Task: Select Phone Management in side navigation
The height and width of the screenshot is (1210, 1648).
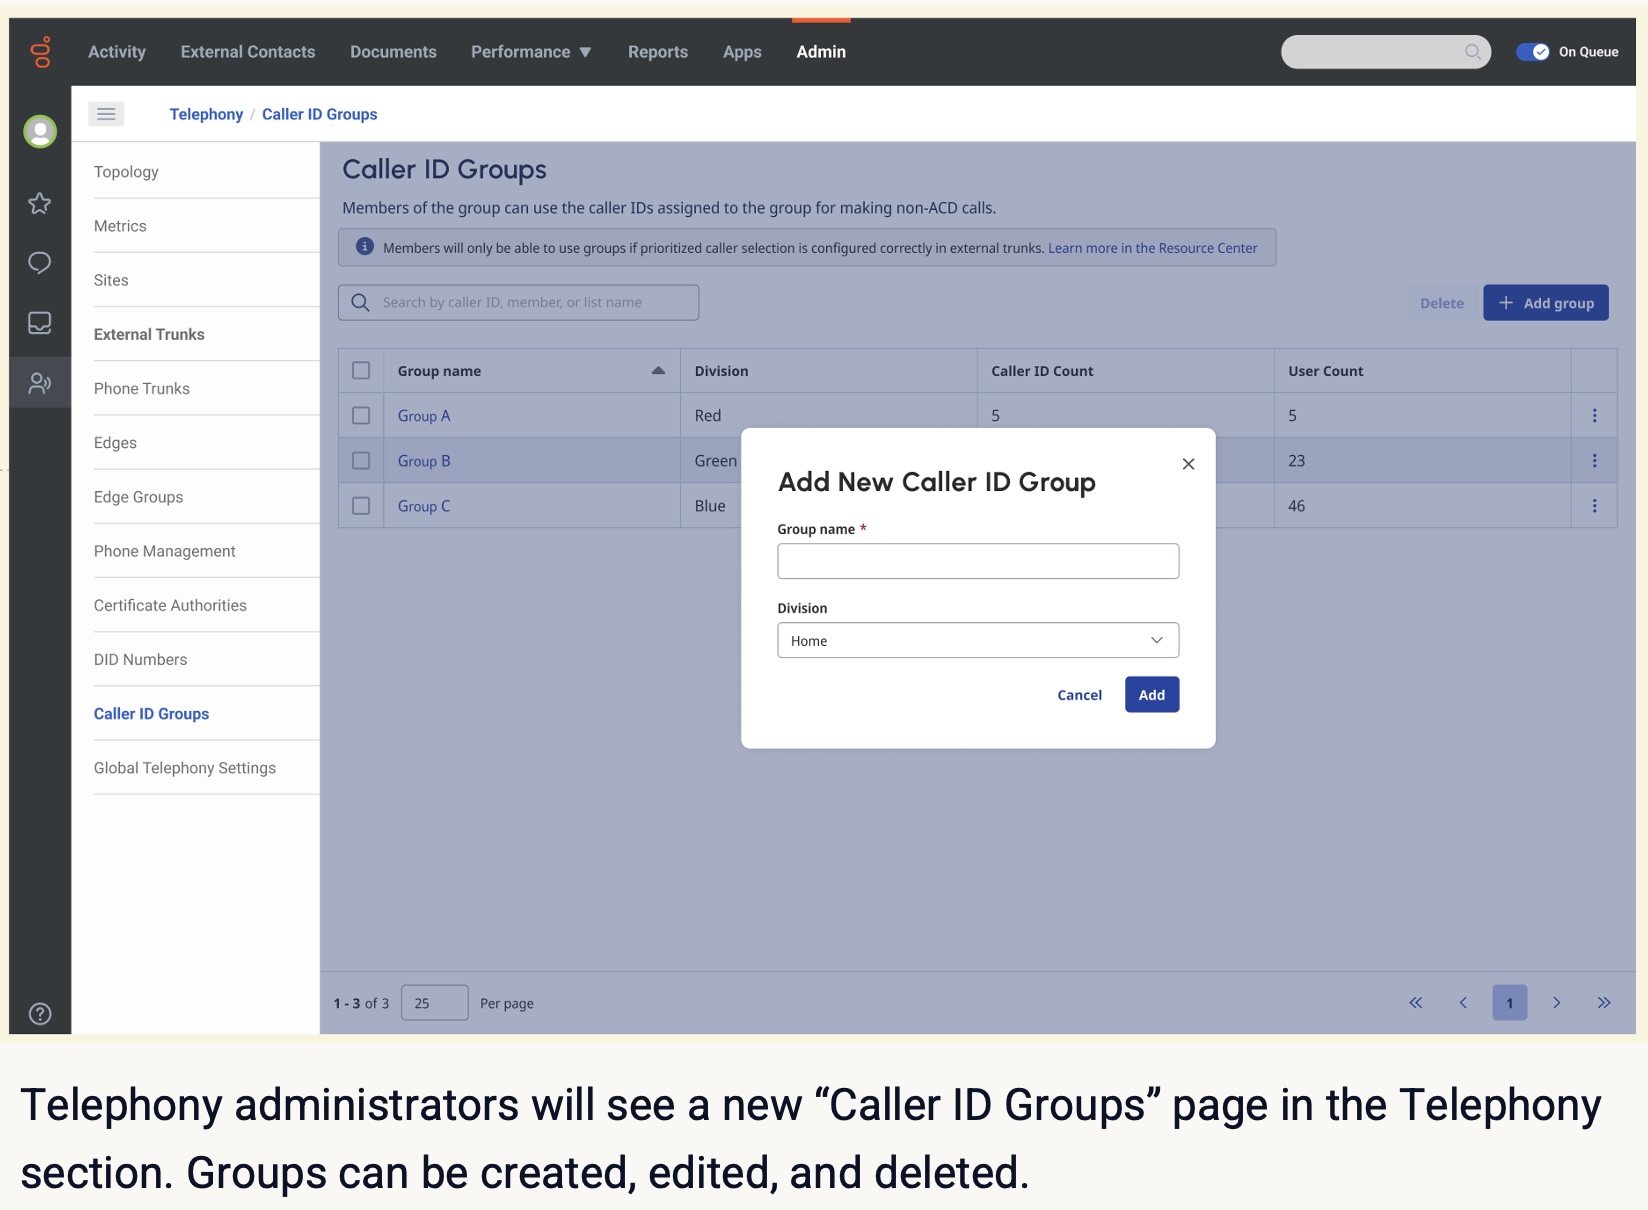Action: (165, 551)
